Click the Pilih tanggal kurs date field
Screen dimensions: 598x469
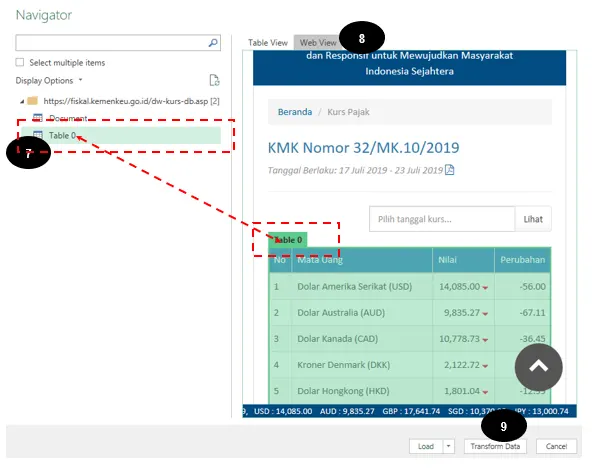point(442,219)
